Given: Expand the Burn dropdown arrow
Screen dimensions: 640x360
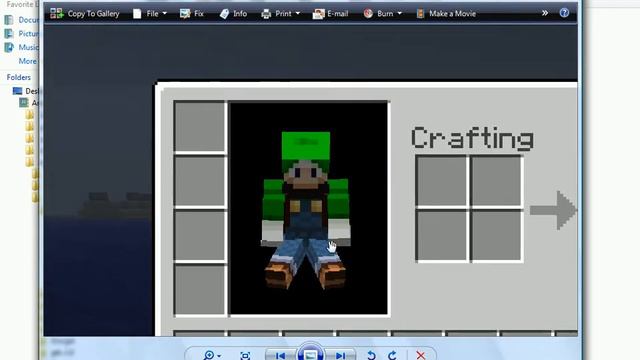Looking at the screenshot, I should [x=400, y=13].
